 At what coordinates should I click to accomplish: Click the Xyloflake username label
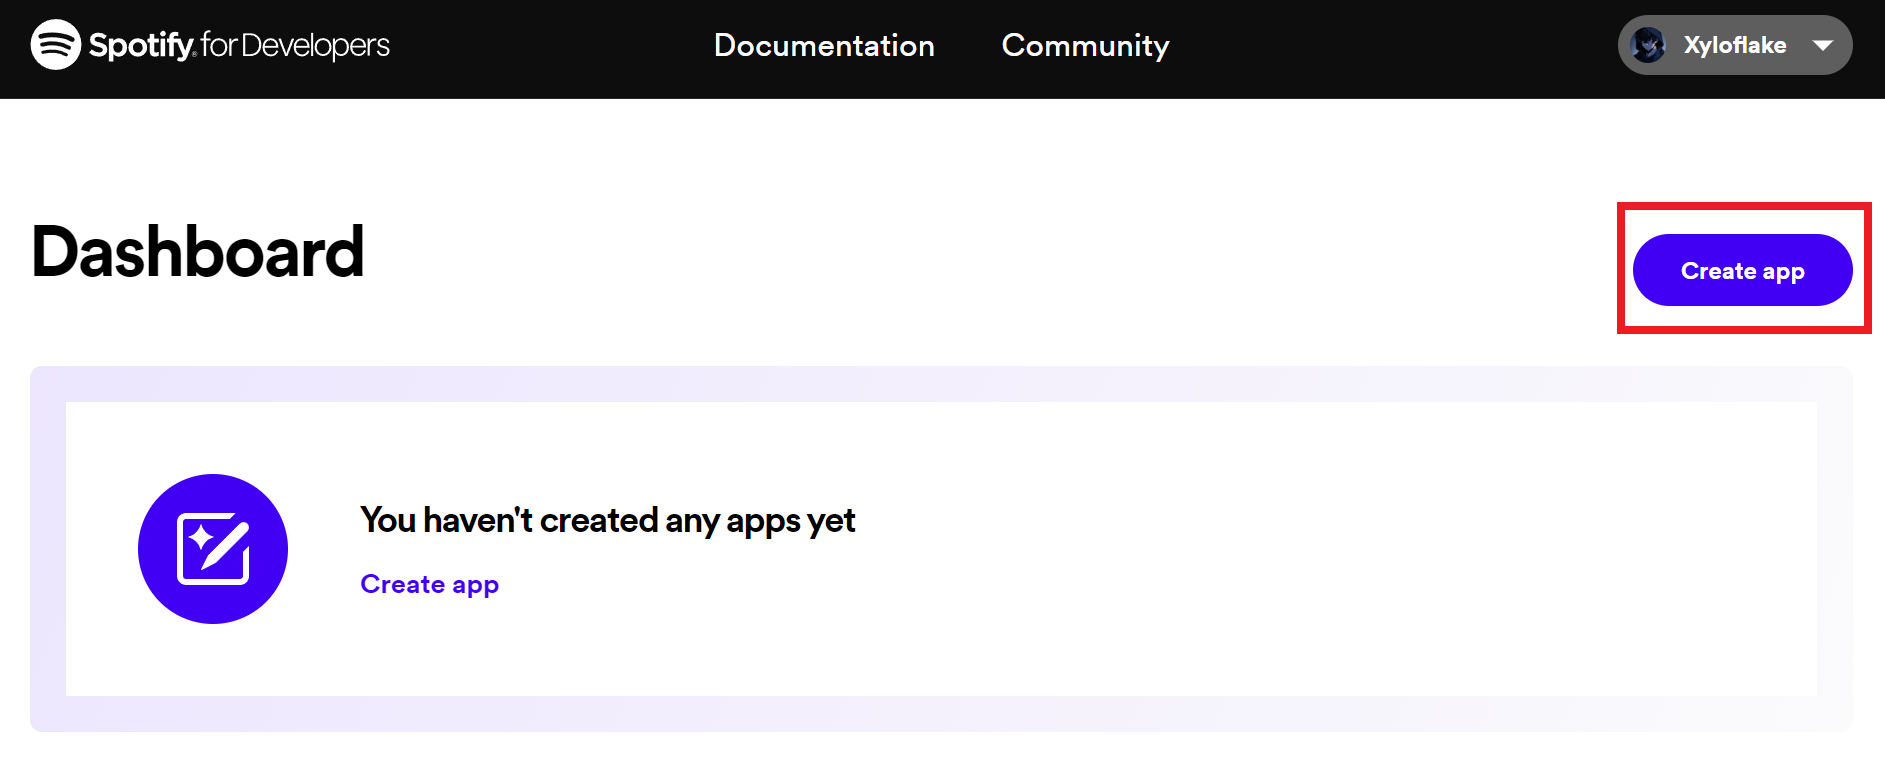[x=1735, y=45]
